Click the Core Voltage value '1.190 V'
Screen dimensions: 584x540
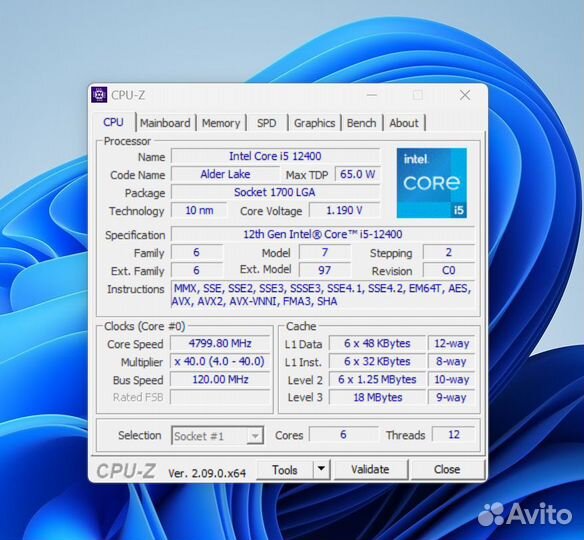(x=345, y=210)
